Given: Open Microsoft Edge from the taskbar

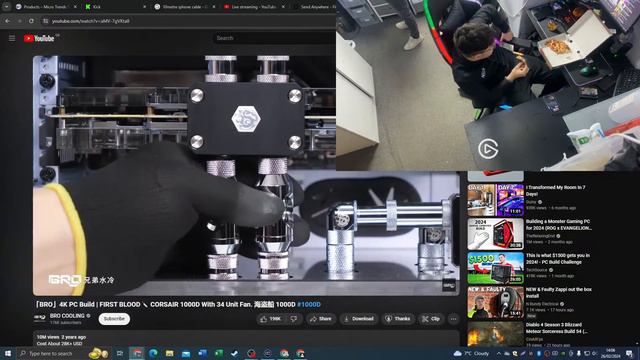Looking at the screenshot, I should pos(153,353).
